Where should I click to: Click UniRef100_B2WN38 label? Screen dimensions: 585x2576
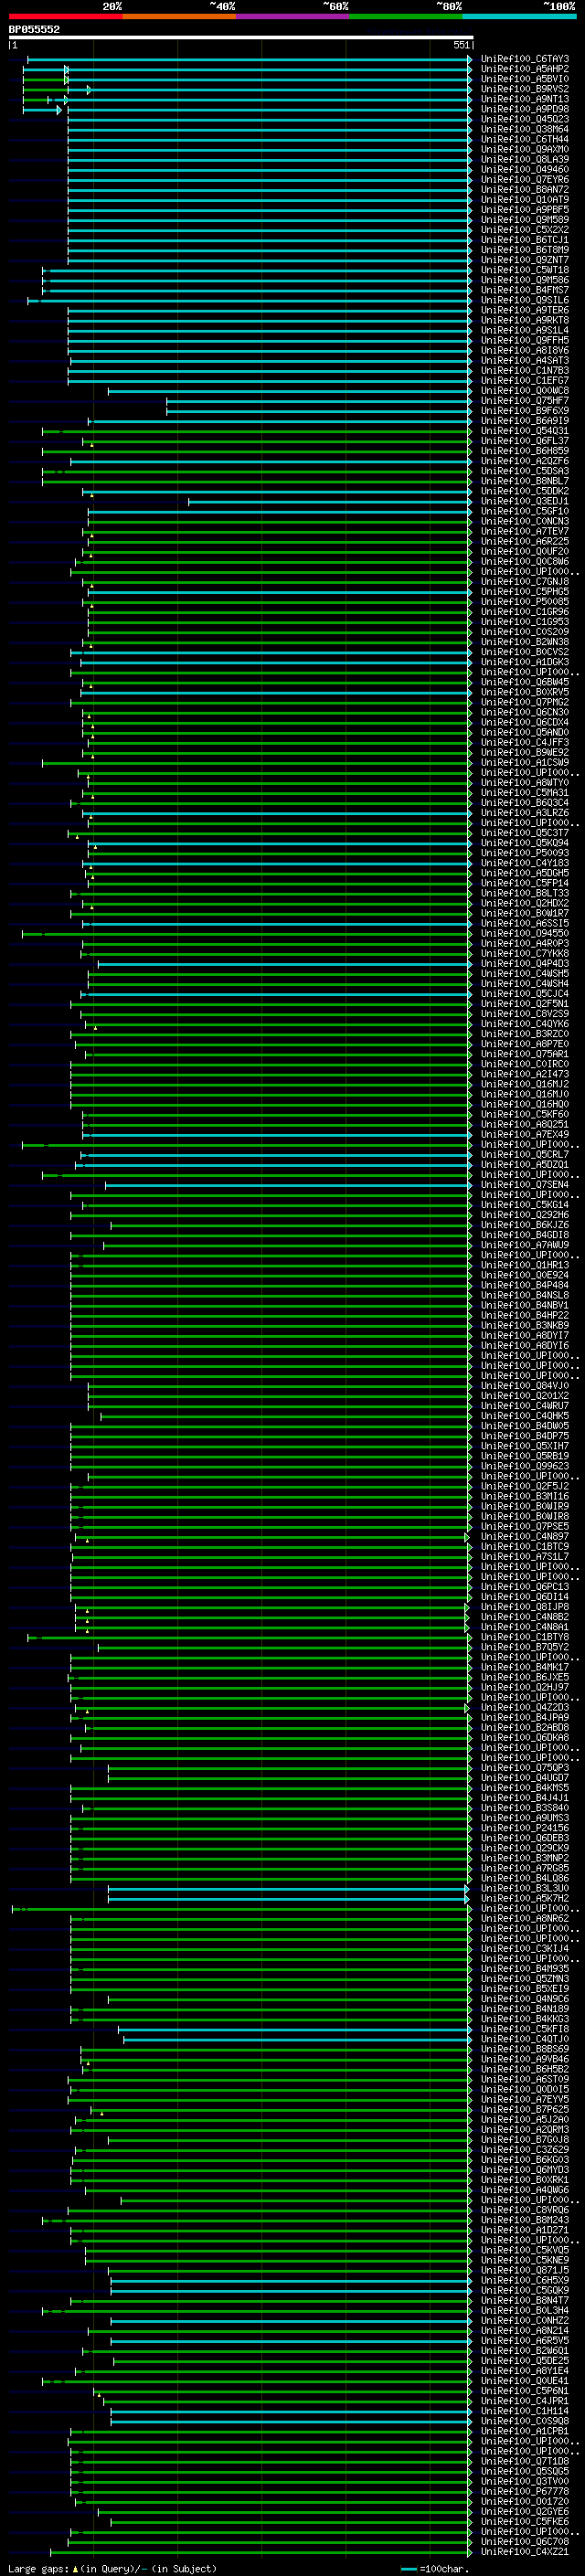[x=525, y=642]
